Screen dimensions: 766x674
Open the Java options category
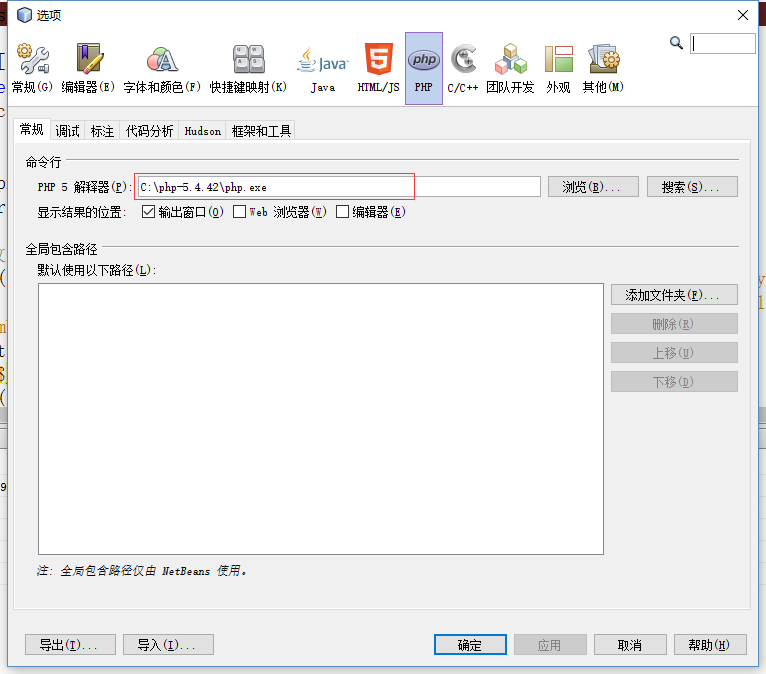coord(323,68)
